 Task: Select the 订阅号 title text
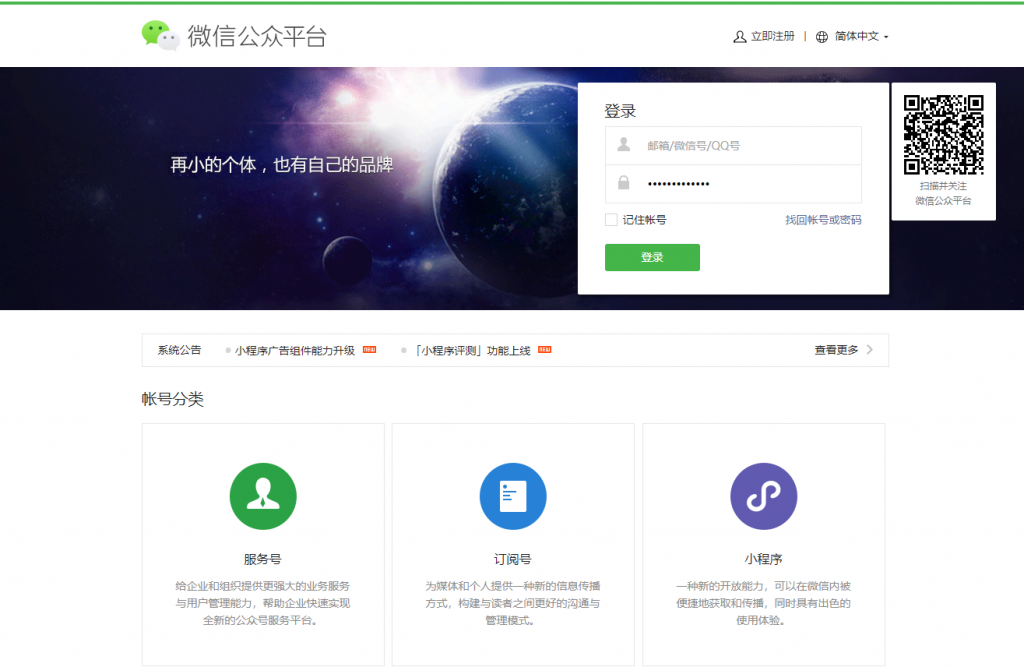pyautogui.click(x=513, y=559)
